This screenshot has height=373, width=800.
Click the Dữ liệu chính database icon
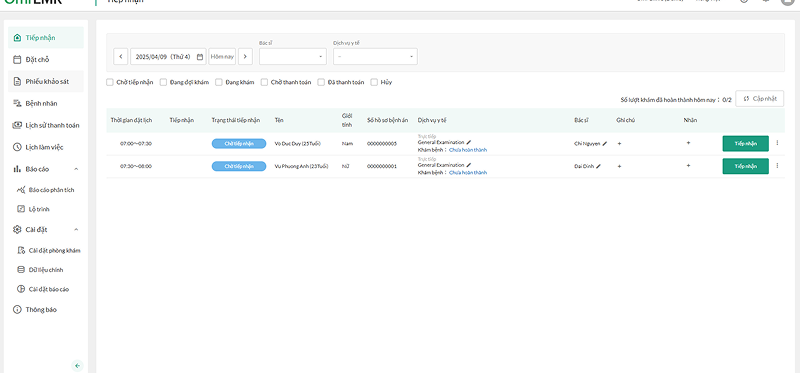coord(21,270)
